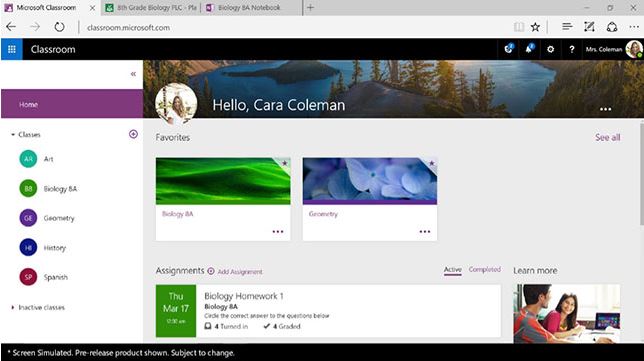Screen dimensions: 644x361
Task: Select Spanish in the classes list
Action: (56, 277)
